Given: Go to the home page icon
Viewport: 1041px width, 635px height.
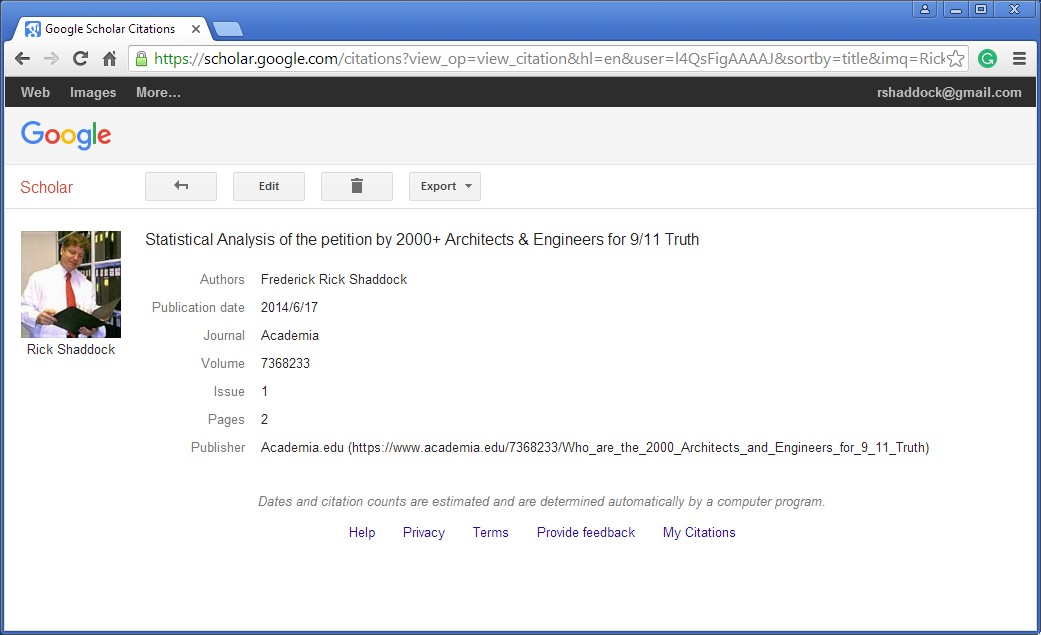Looking at the screenshot, I should (110, 58).
